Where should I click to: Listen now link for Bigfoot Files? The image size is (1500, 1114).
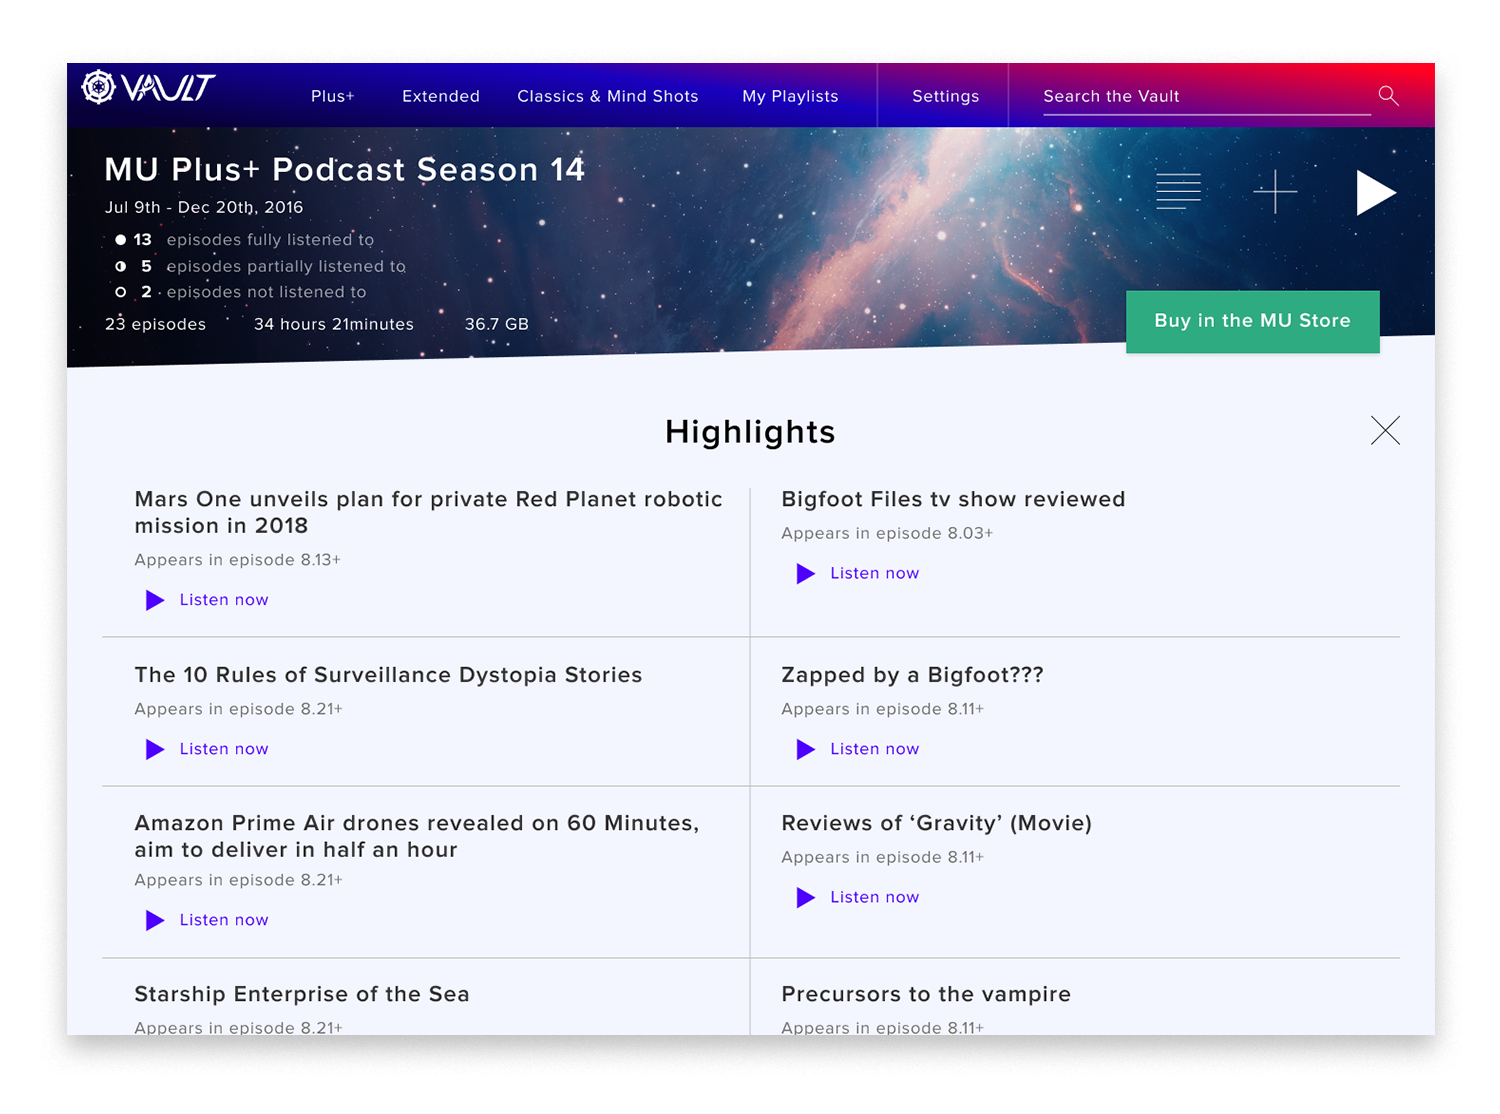[x=875, y=573]
